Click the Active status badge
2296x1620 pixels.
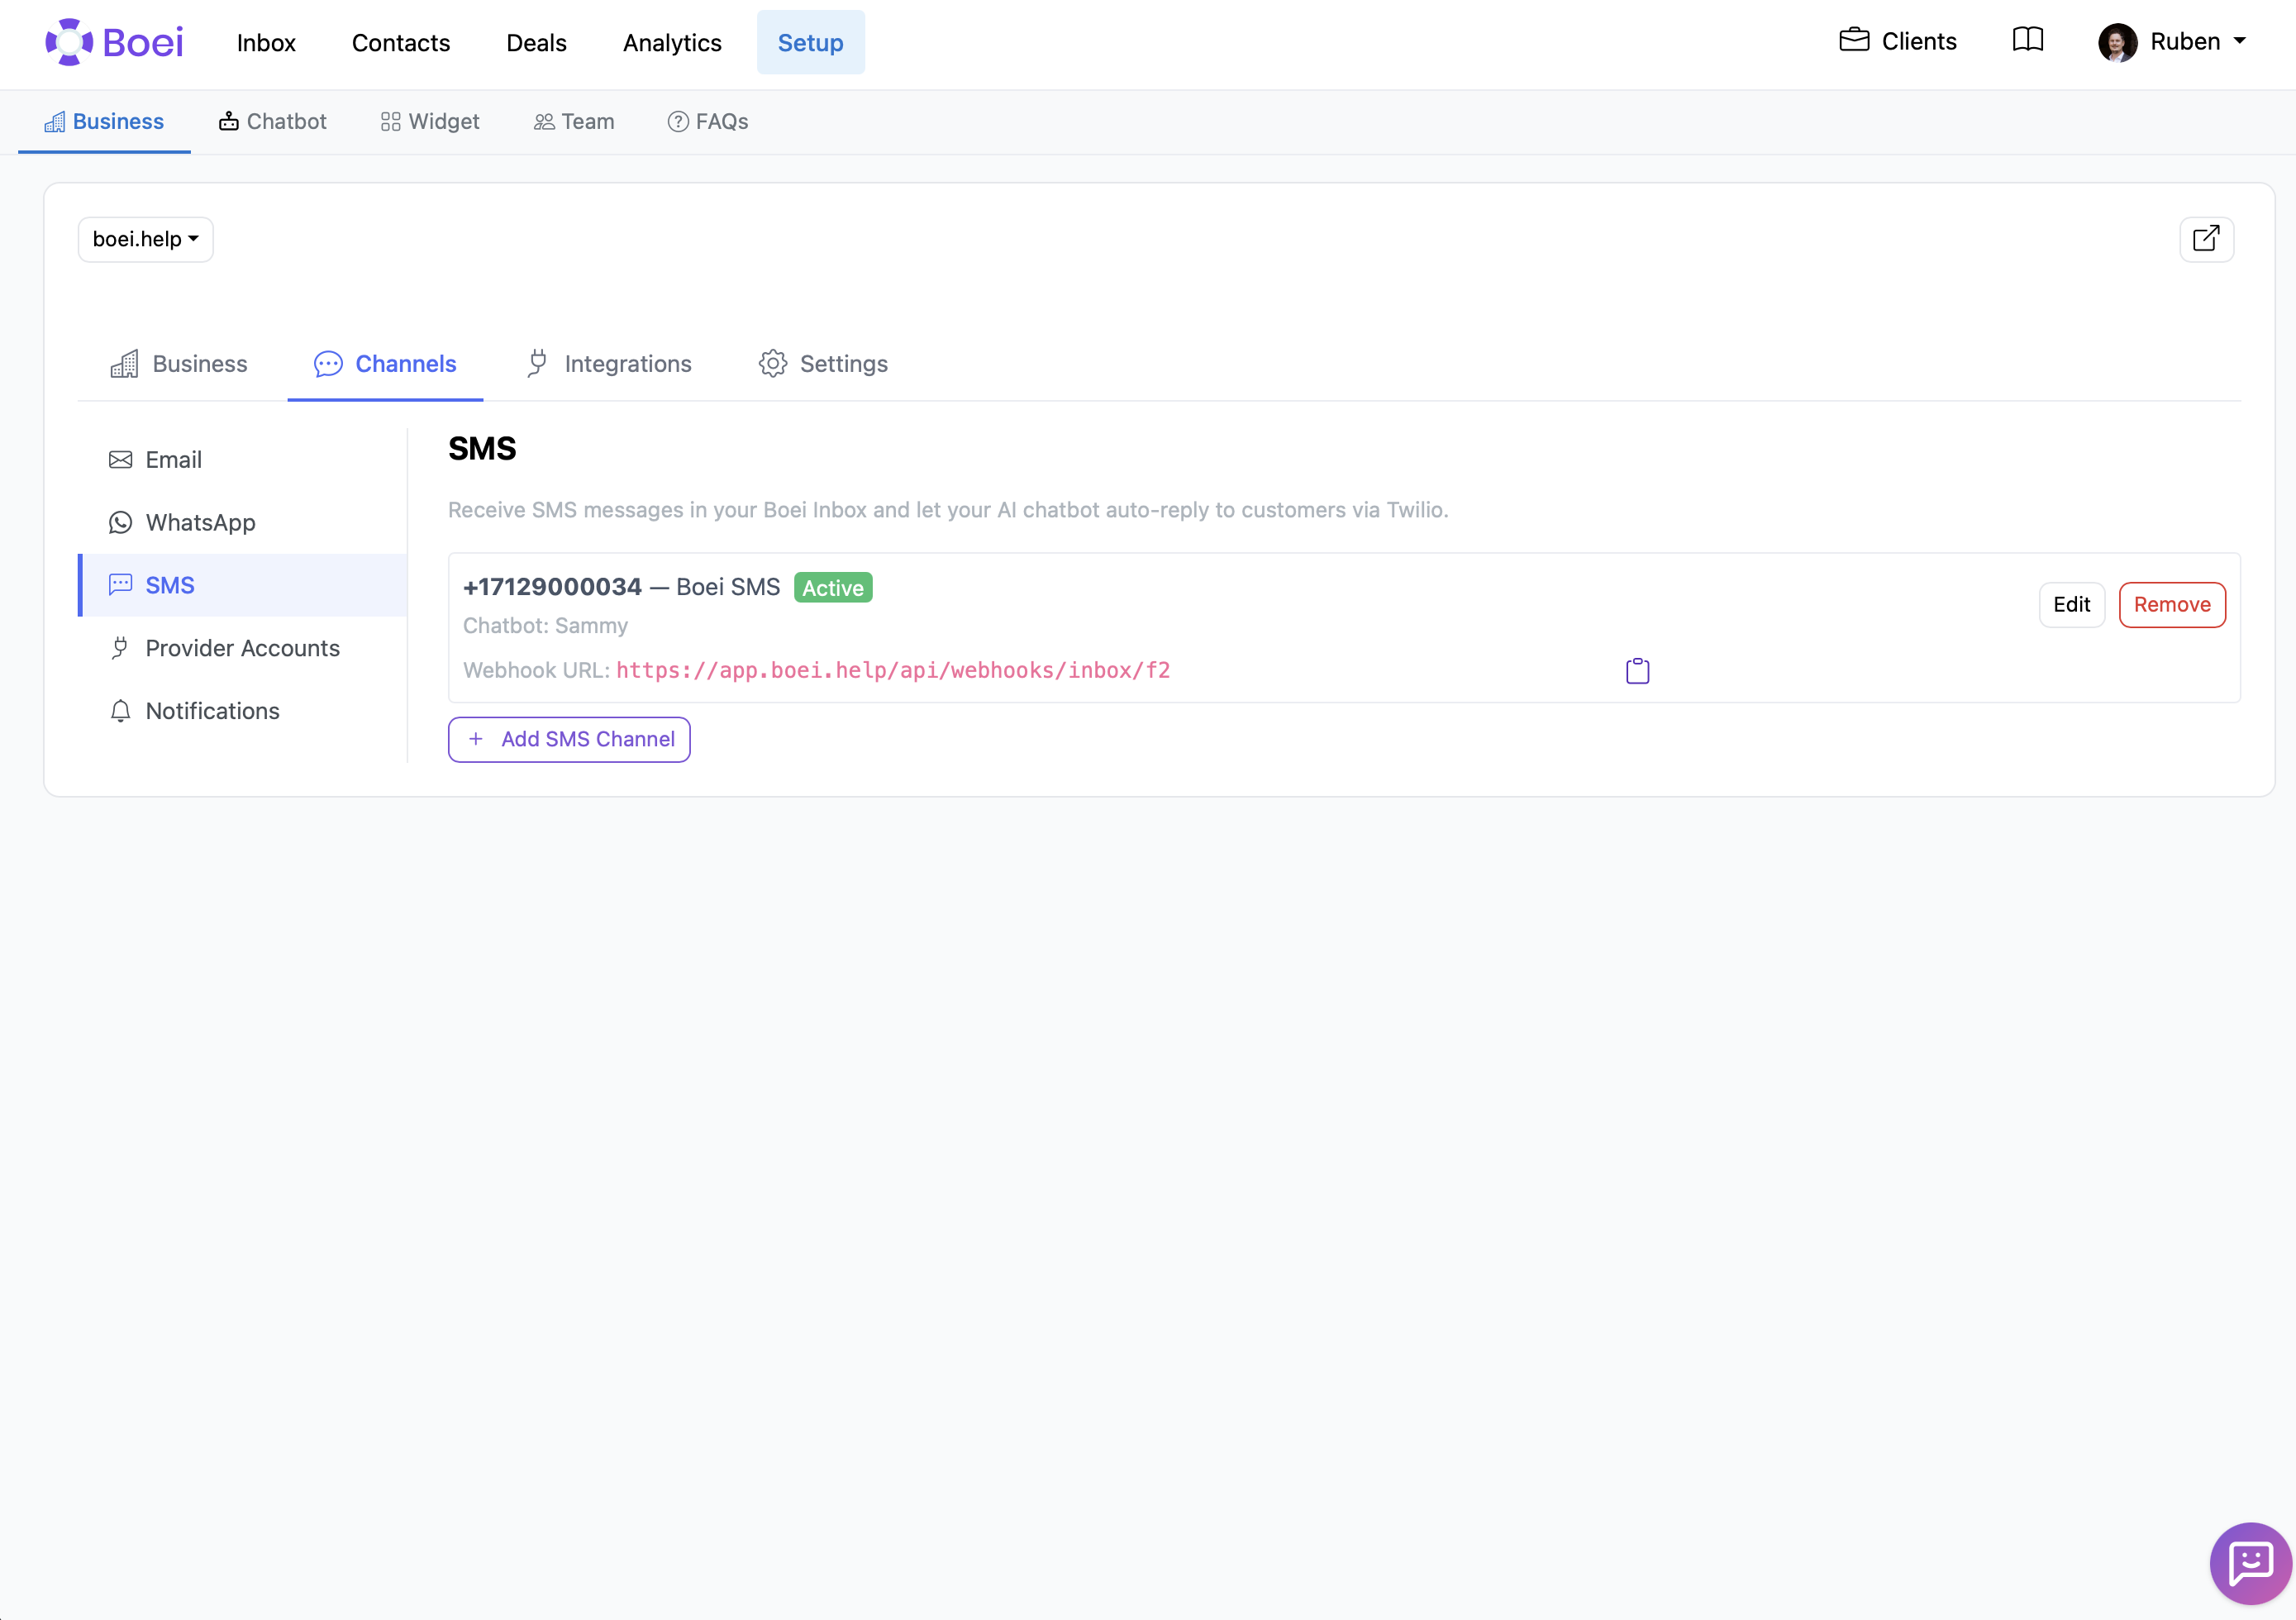(x=833, y=588)
